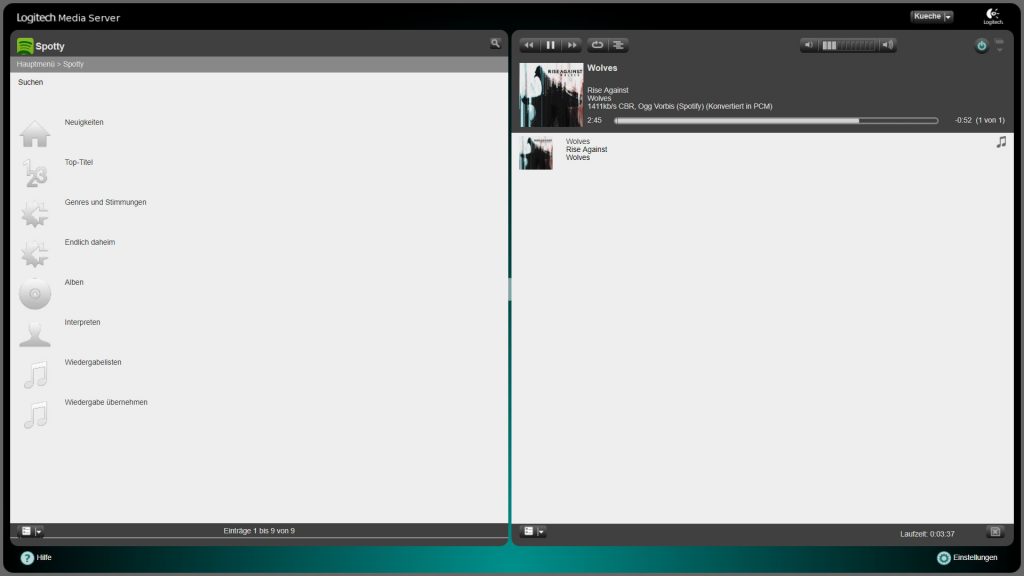The width and height of the screenshot is (1024, 576).
Task: Pause the playing song
Action: point(551,45)
